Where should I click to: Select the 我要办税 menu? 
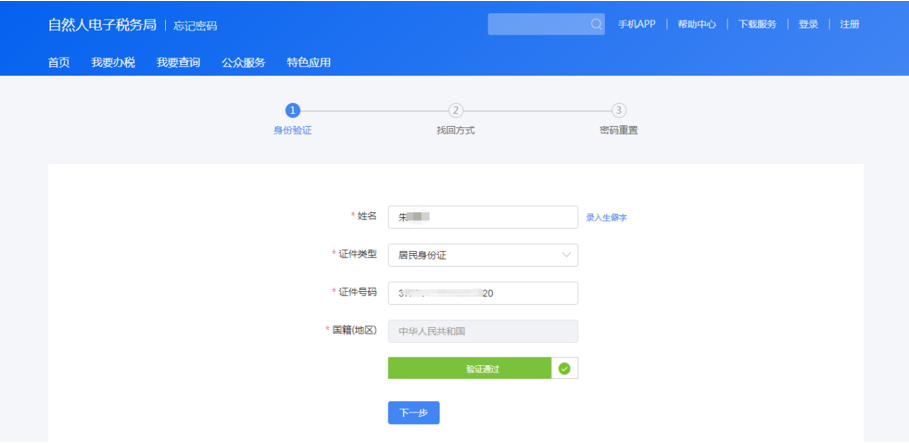point(113,63)
